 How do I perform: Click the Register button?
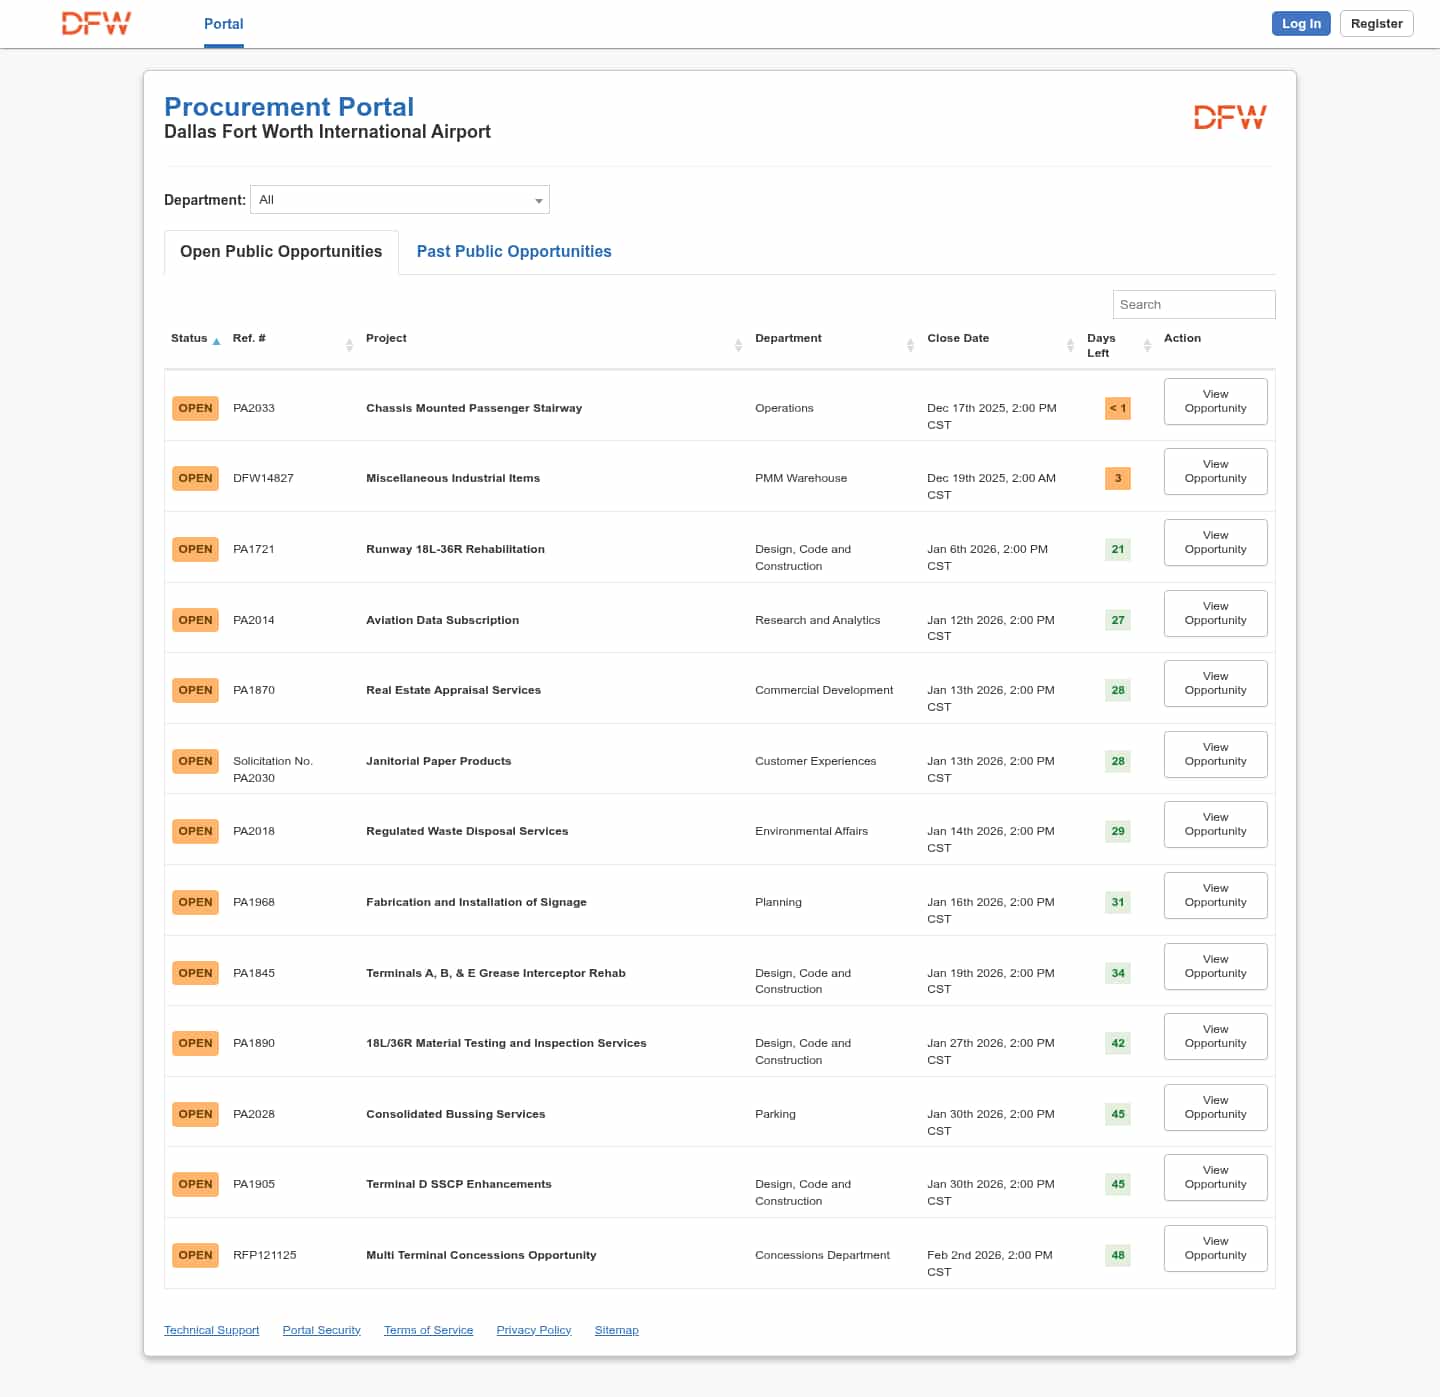pos(1376,24)
